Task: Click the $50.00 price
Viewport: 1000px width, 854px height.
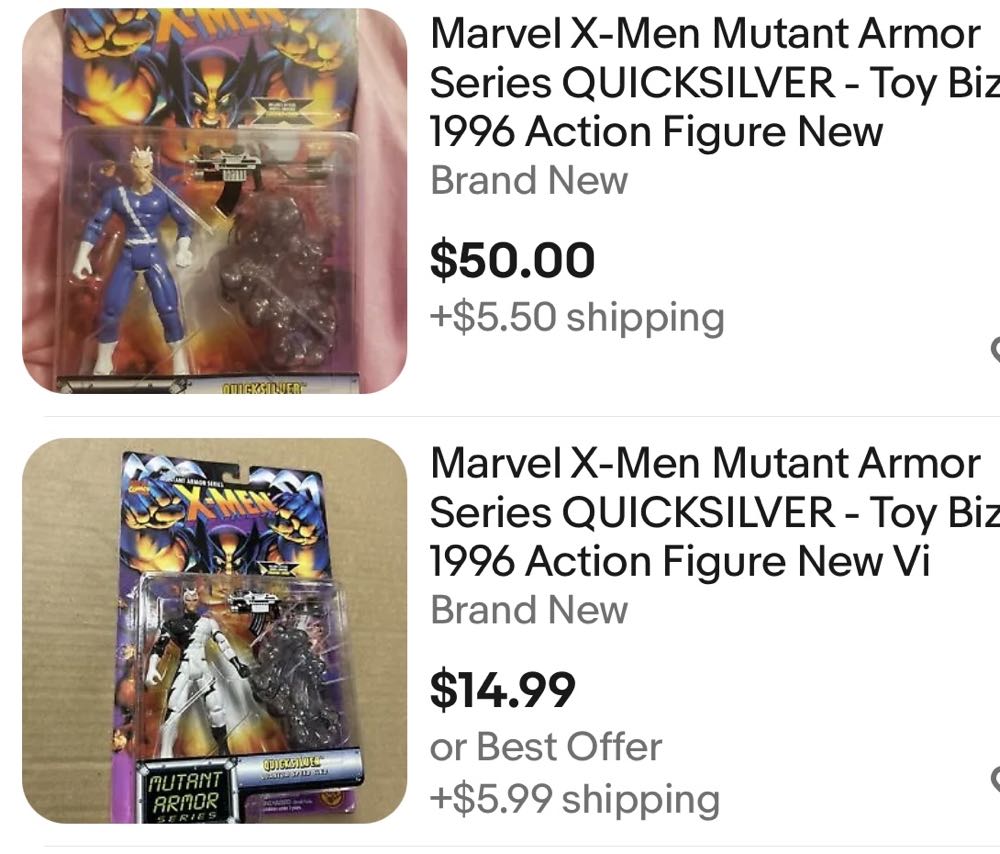Action: pos(512,261)
